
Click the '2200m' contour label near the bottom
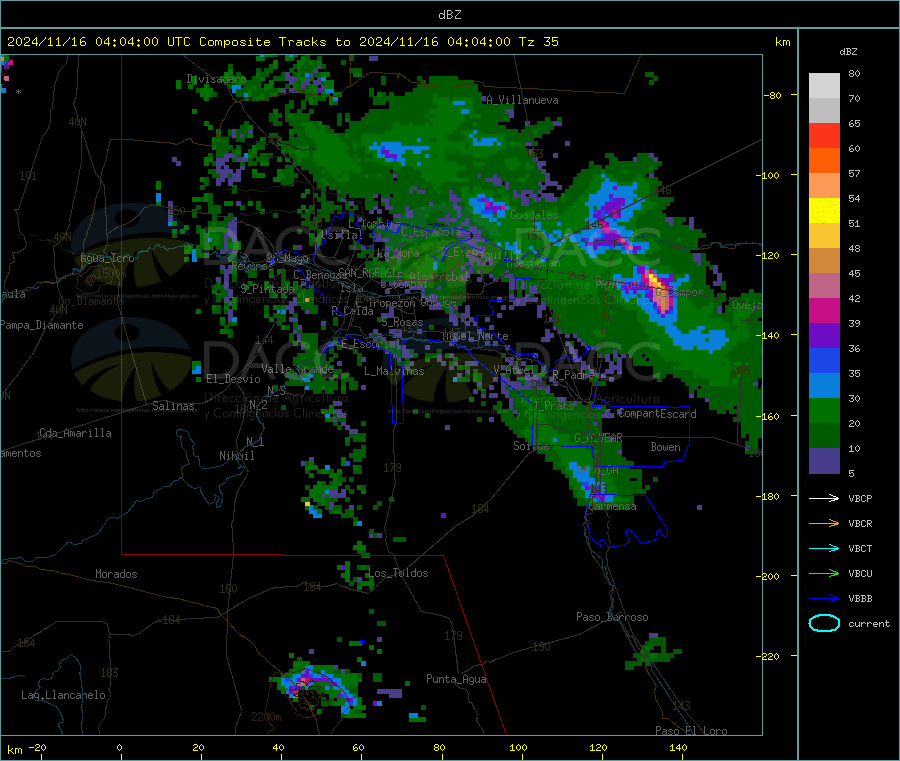tap(266, 717)
